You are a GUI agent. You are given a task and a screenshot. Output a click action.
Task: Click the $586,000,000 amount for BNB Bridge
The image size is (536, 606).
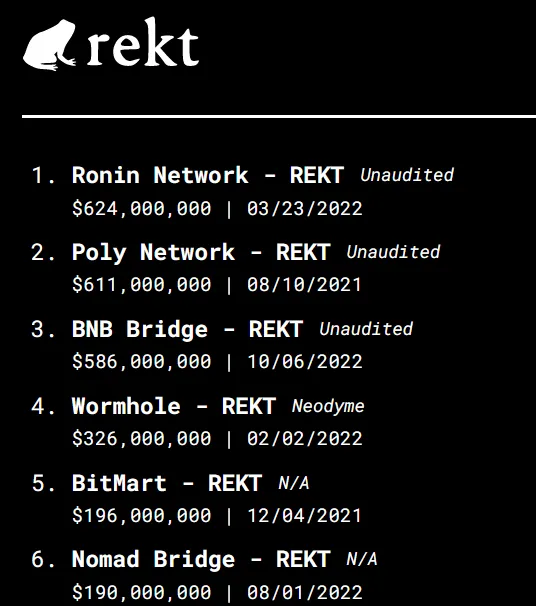[142, 362]
